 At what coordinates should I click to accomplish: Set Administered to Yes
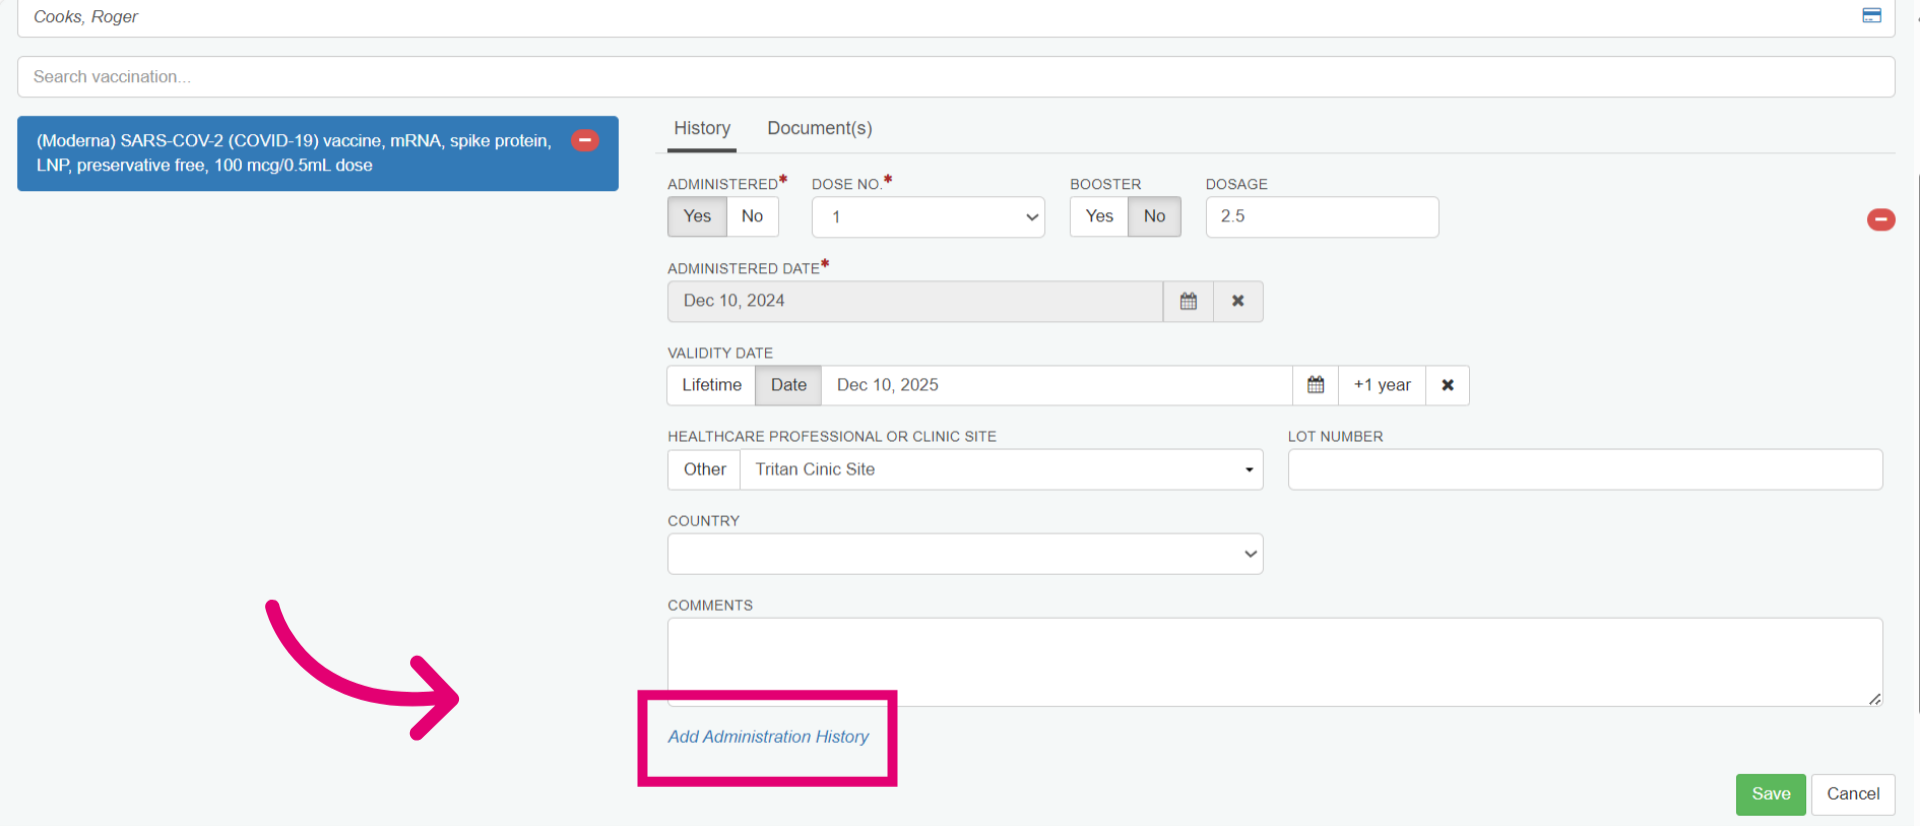697,216
